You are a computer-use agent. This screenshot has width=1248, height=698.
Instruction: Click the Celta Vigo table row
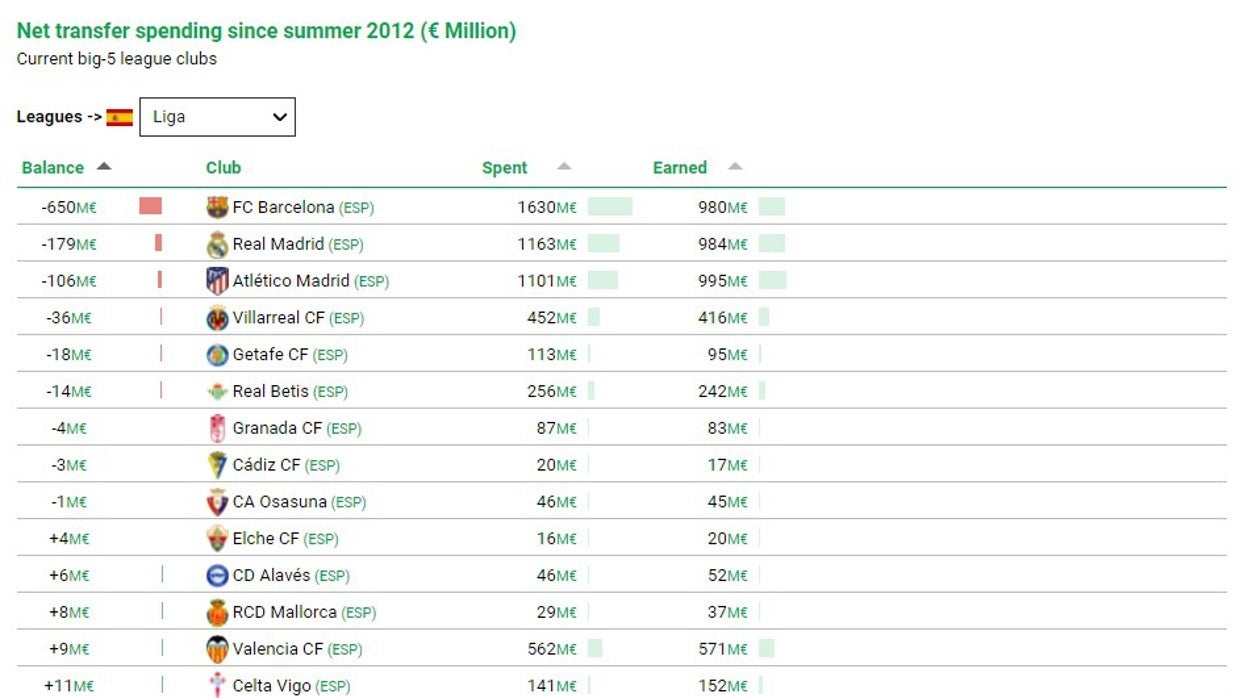[620, 685]
